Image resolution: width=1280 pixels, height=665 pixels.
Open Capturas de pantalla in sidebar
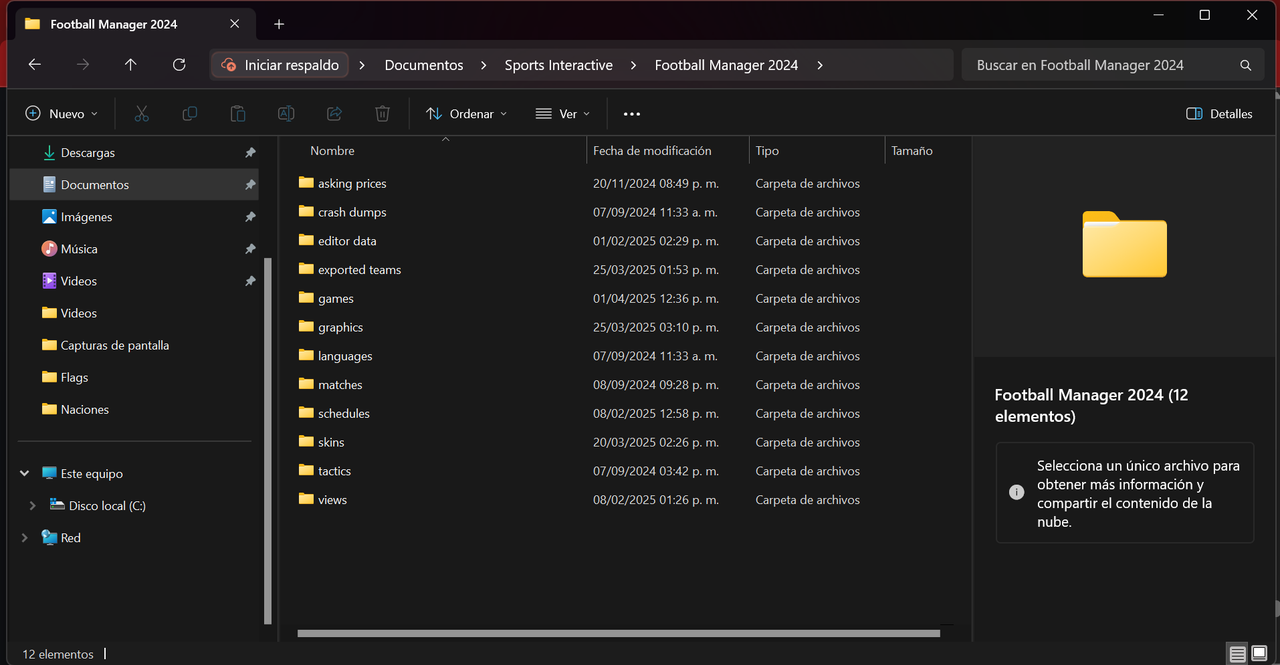(115, 345)
